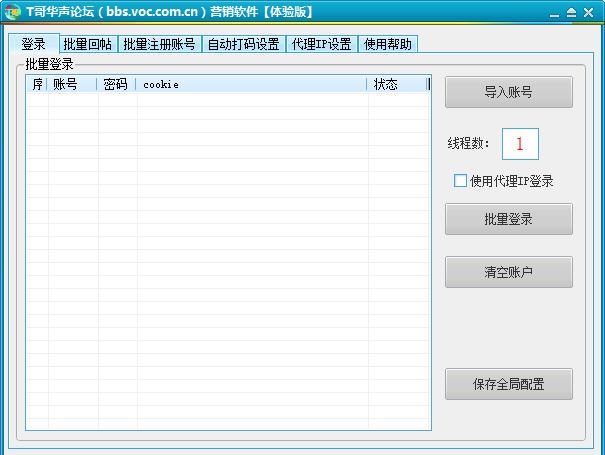This screenshot has height=455, width=605.
Task: Close the marketing software window
Action: click(x=588, y=13)
